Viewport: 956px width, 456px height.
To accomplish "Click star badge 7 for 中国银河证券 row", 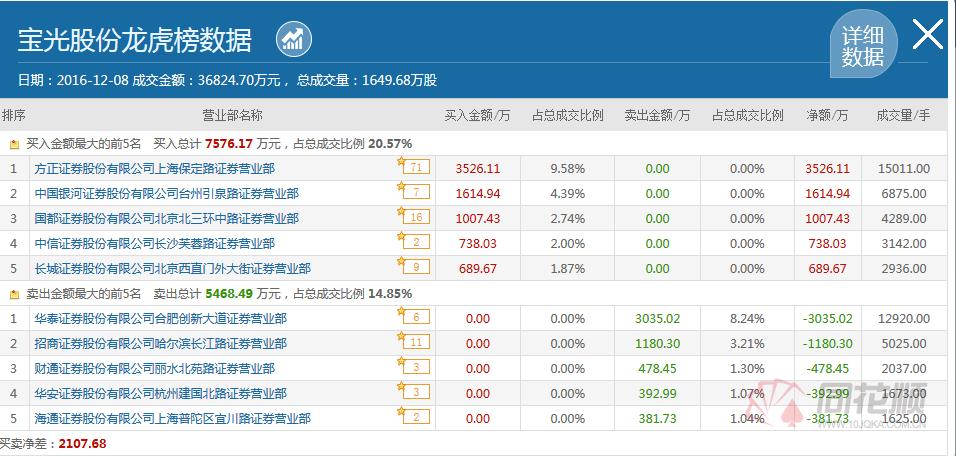I will coord(413,191).
